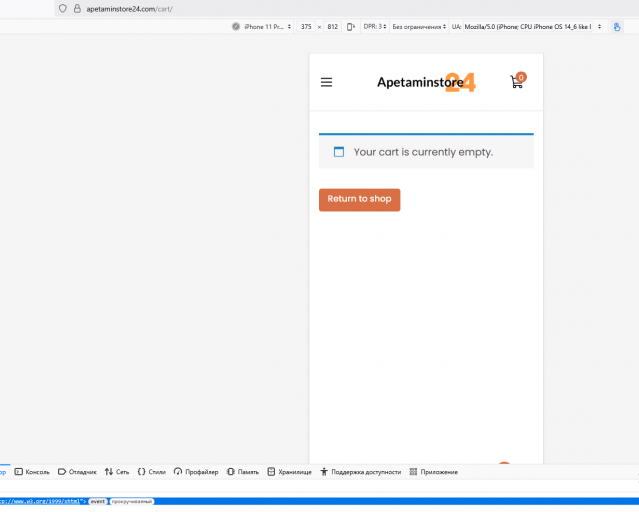Click the shield tracking protection icon in the address bar
The image size is (639, 512).
(x=62, y=9)
